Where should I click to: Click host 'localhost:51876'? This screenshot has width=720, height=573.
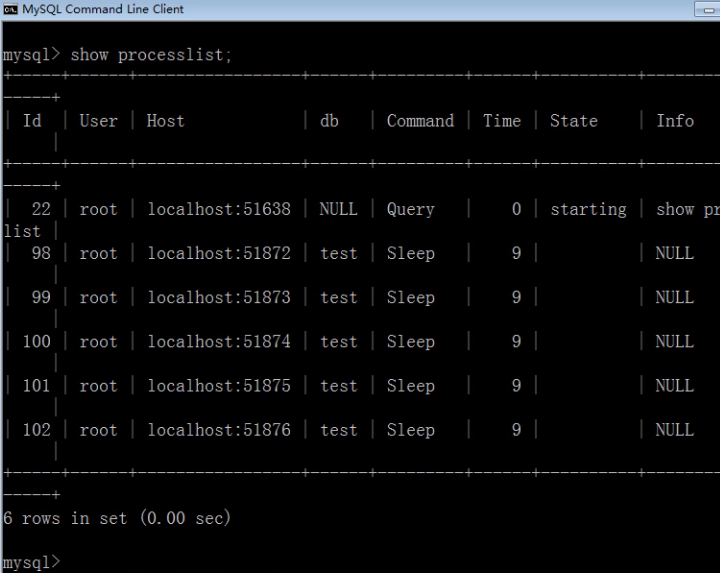219,430
